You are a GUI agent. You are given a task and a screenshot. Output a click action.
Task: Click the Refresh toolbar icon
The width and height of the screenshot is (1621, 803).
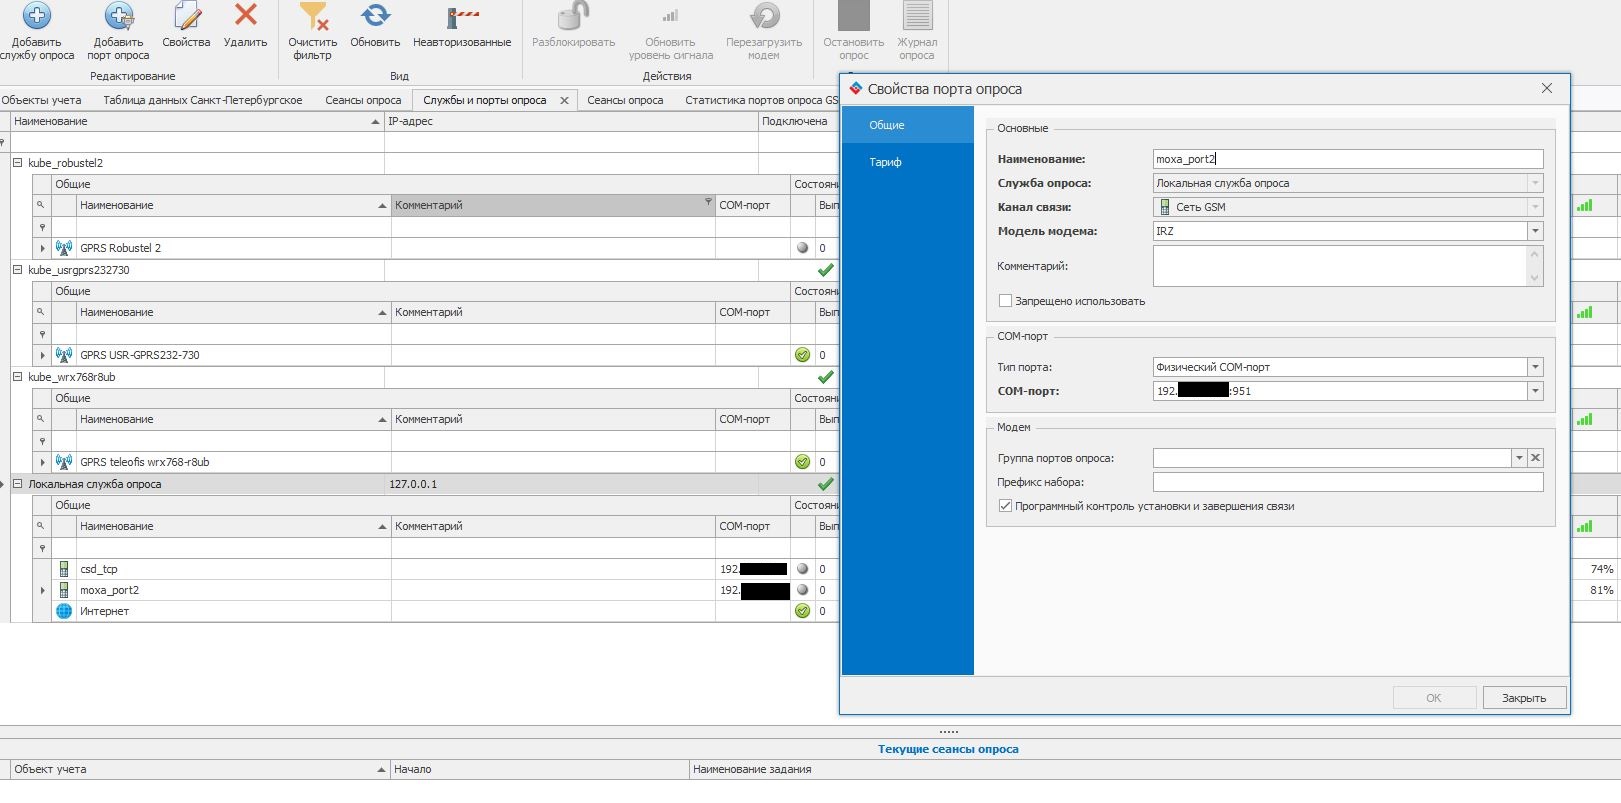(375, 17)
